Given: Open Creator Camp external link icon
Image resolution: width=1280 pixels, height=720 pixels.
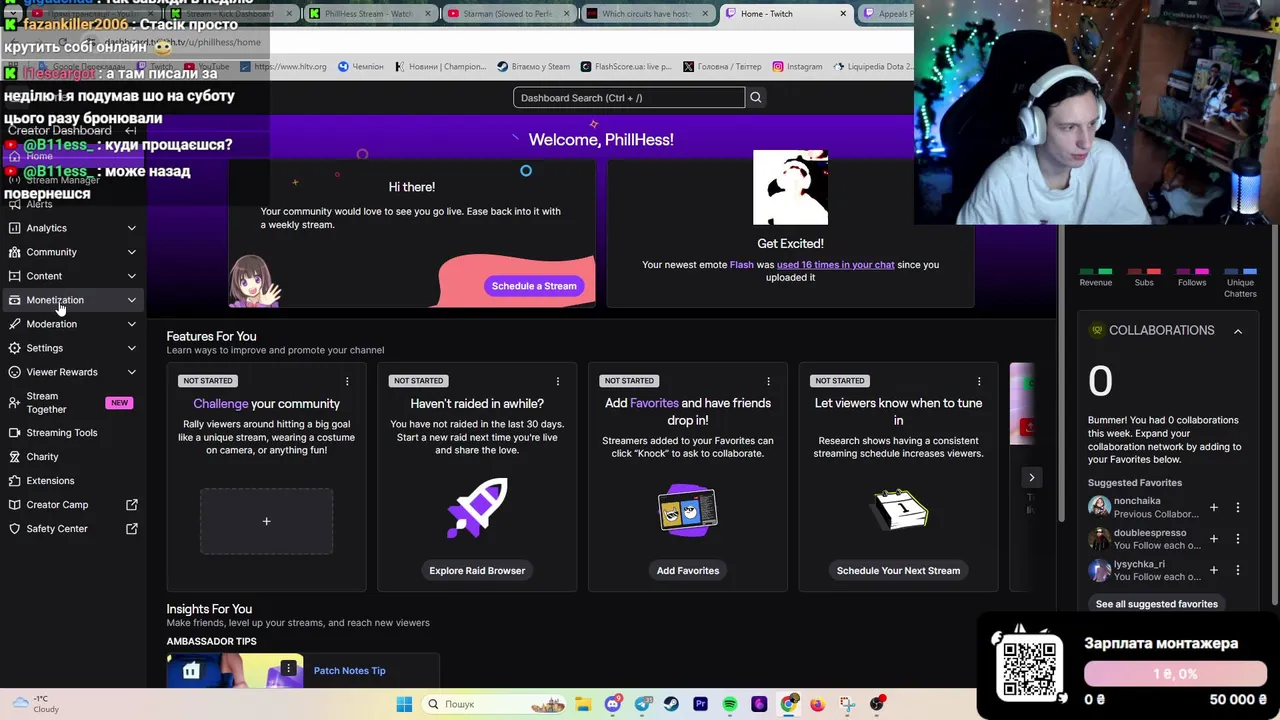Looking at the screenshot, I should click(x=131, y=505).
